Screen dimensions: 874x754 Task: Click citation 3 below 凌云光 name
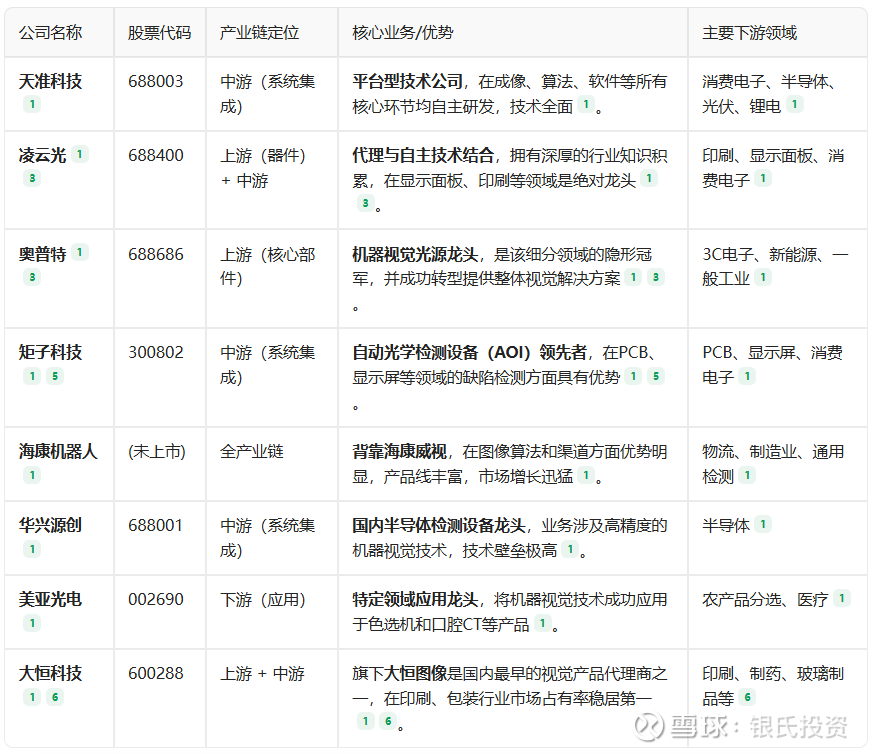(32, 178)
